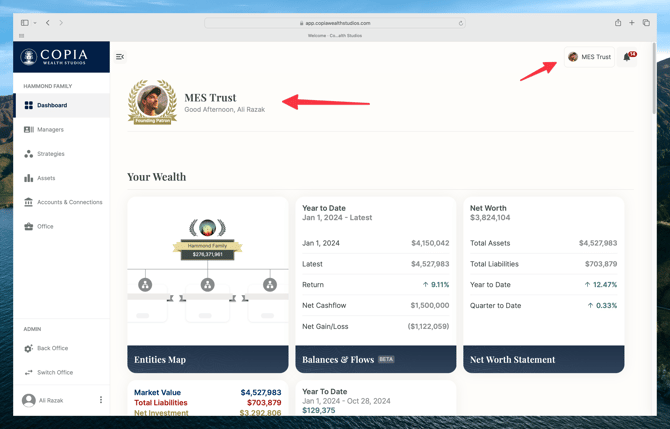Go to Dashboard in the sidebar
670x429 pixels.
[52, 105]
